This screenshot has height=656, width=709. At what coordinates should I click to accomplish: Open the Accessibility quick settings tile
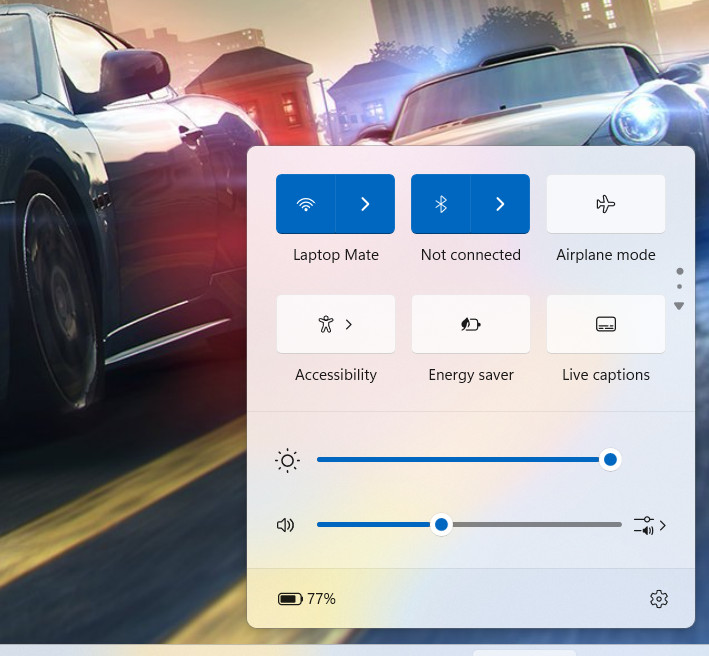(x=336, y=324)
